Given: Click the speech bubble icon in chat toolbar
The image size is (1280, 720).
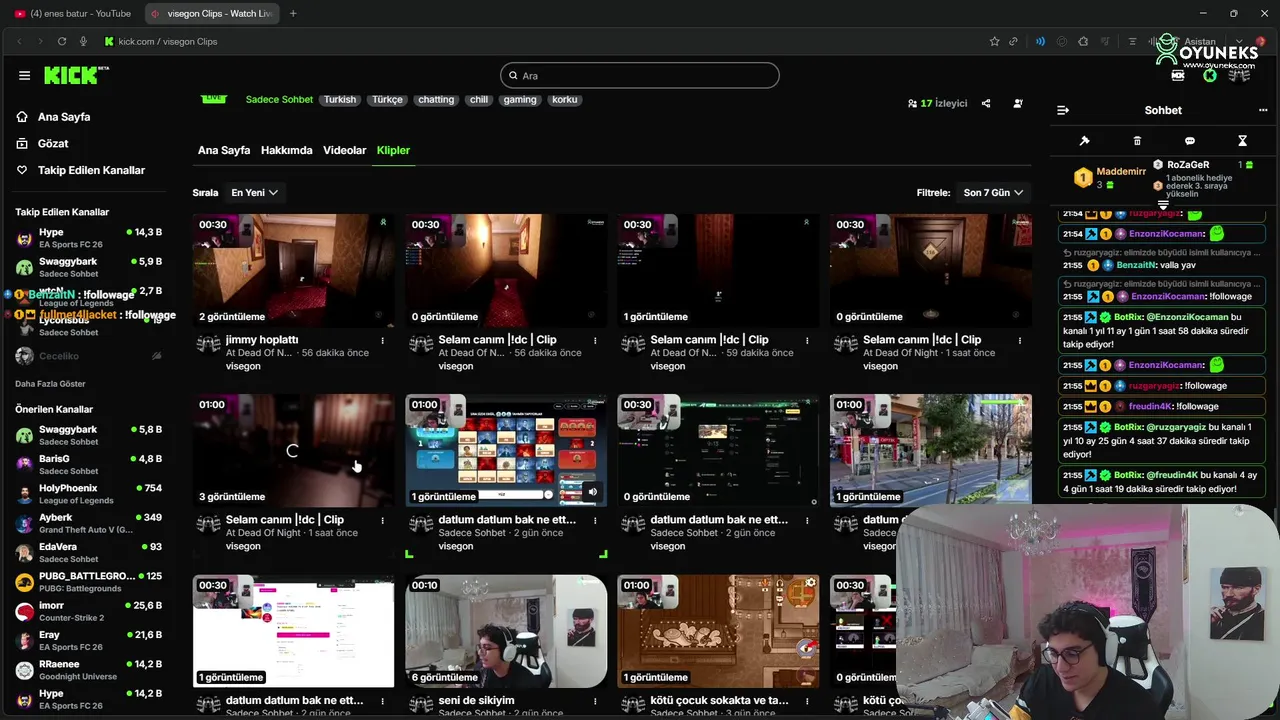Looking at the screenshot, I should (x=1190, y=141).
